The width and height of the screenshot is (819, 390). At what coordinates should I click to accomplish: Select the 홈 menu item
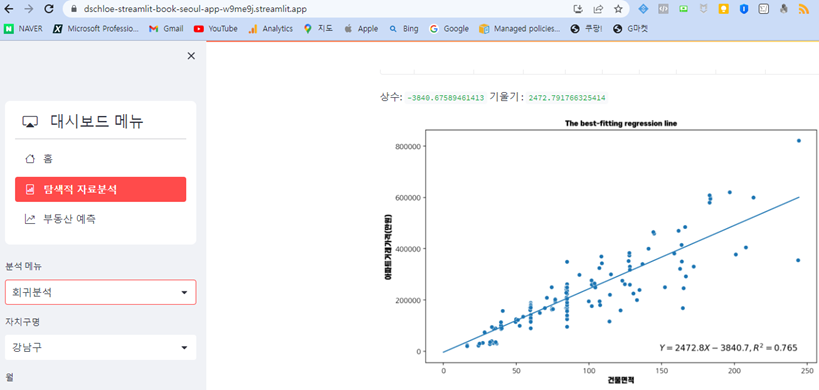tap(100, 159)
